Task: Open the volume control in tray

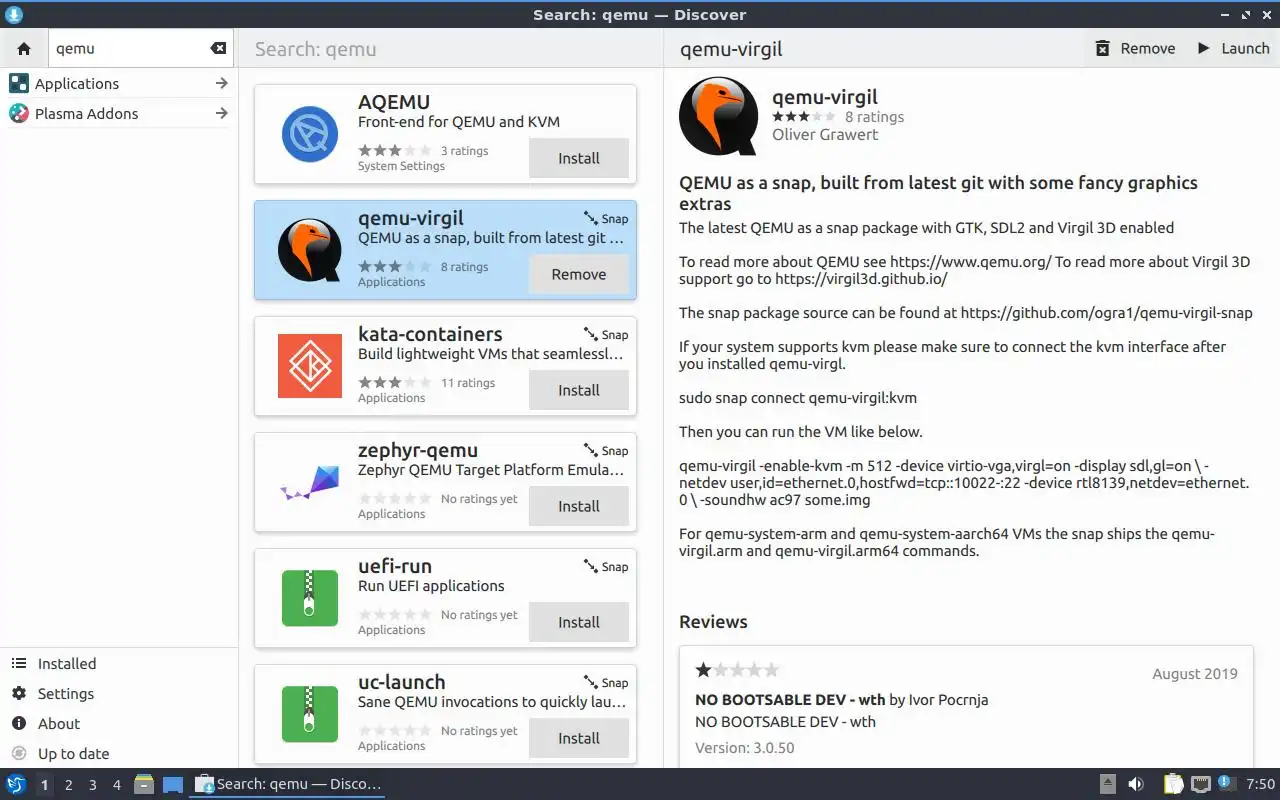Action: tap(1135, 784)
